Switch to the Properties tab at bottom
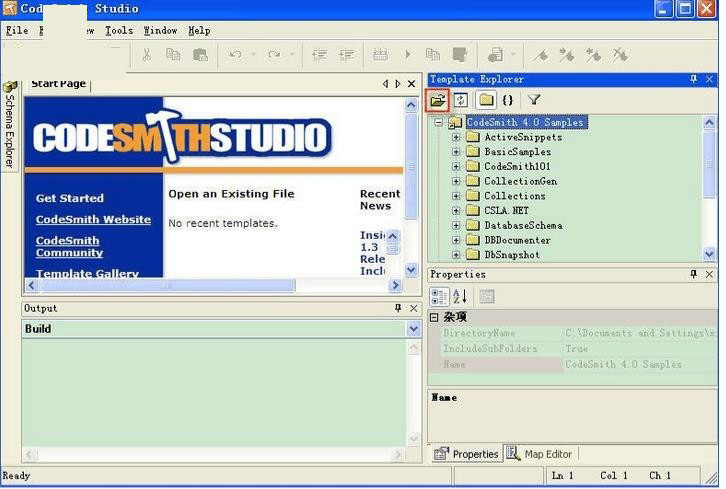Viewport: 726px width, 489px height. tap(467, 454)
